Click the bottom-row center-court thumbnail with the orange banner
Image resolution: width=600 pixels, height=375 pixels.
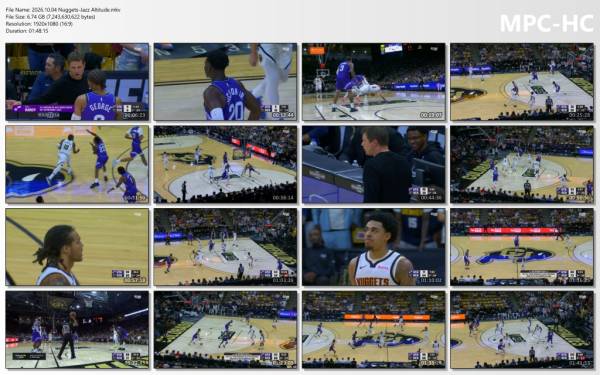coord(374,330)
